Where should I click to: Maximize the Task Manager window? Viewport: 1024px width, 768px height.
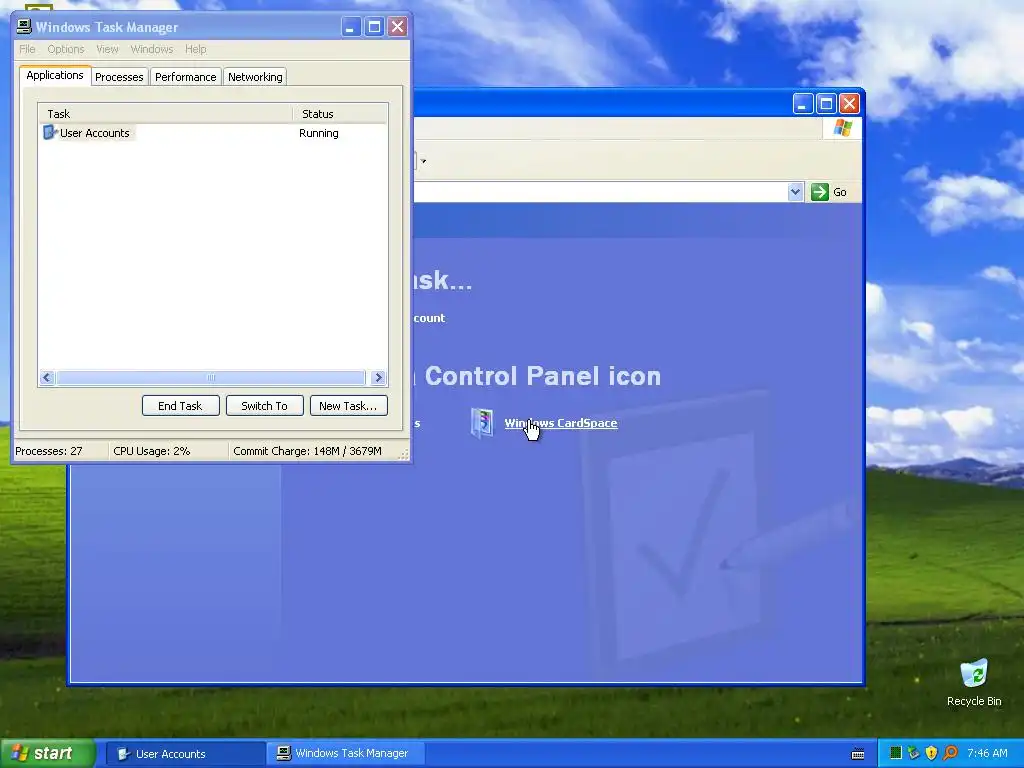(374, 27)
